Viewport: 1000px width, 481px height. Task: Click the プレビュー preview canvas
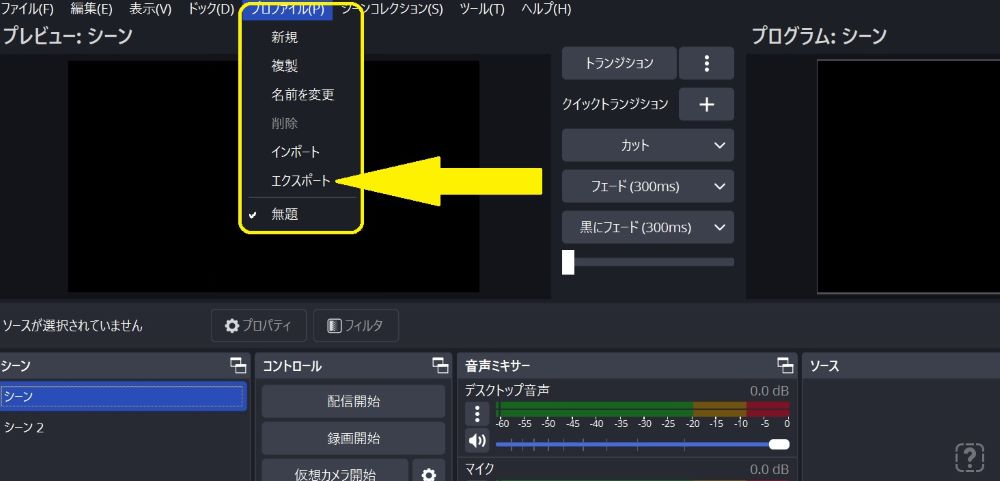click(x=274, y=177)
